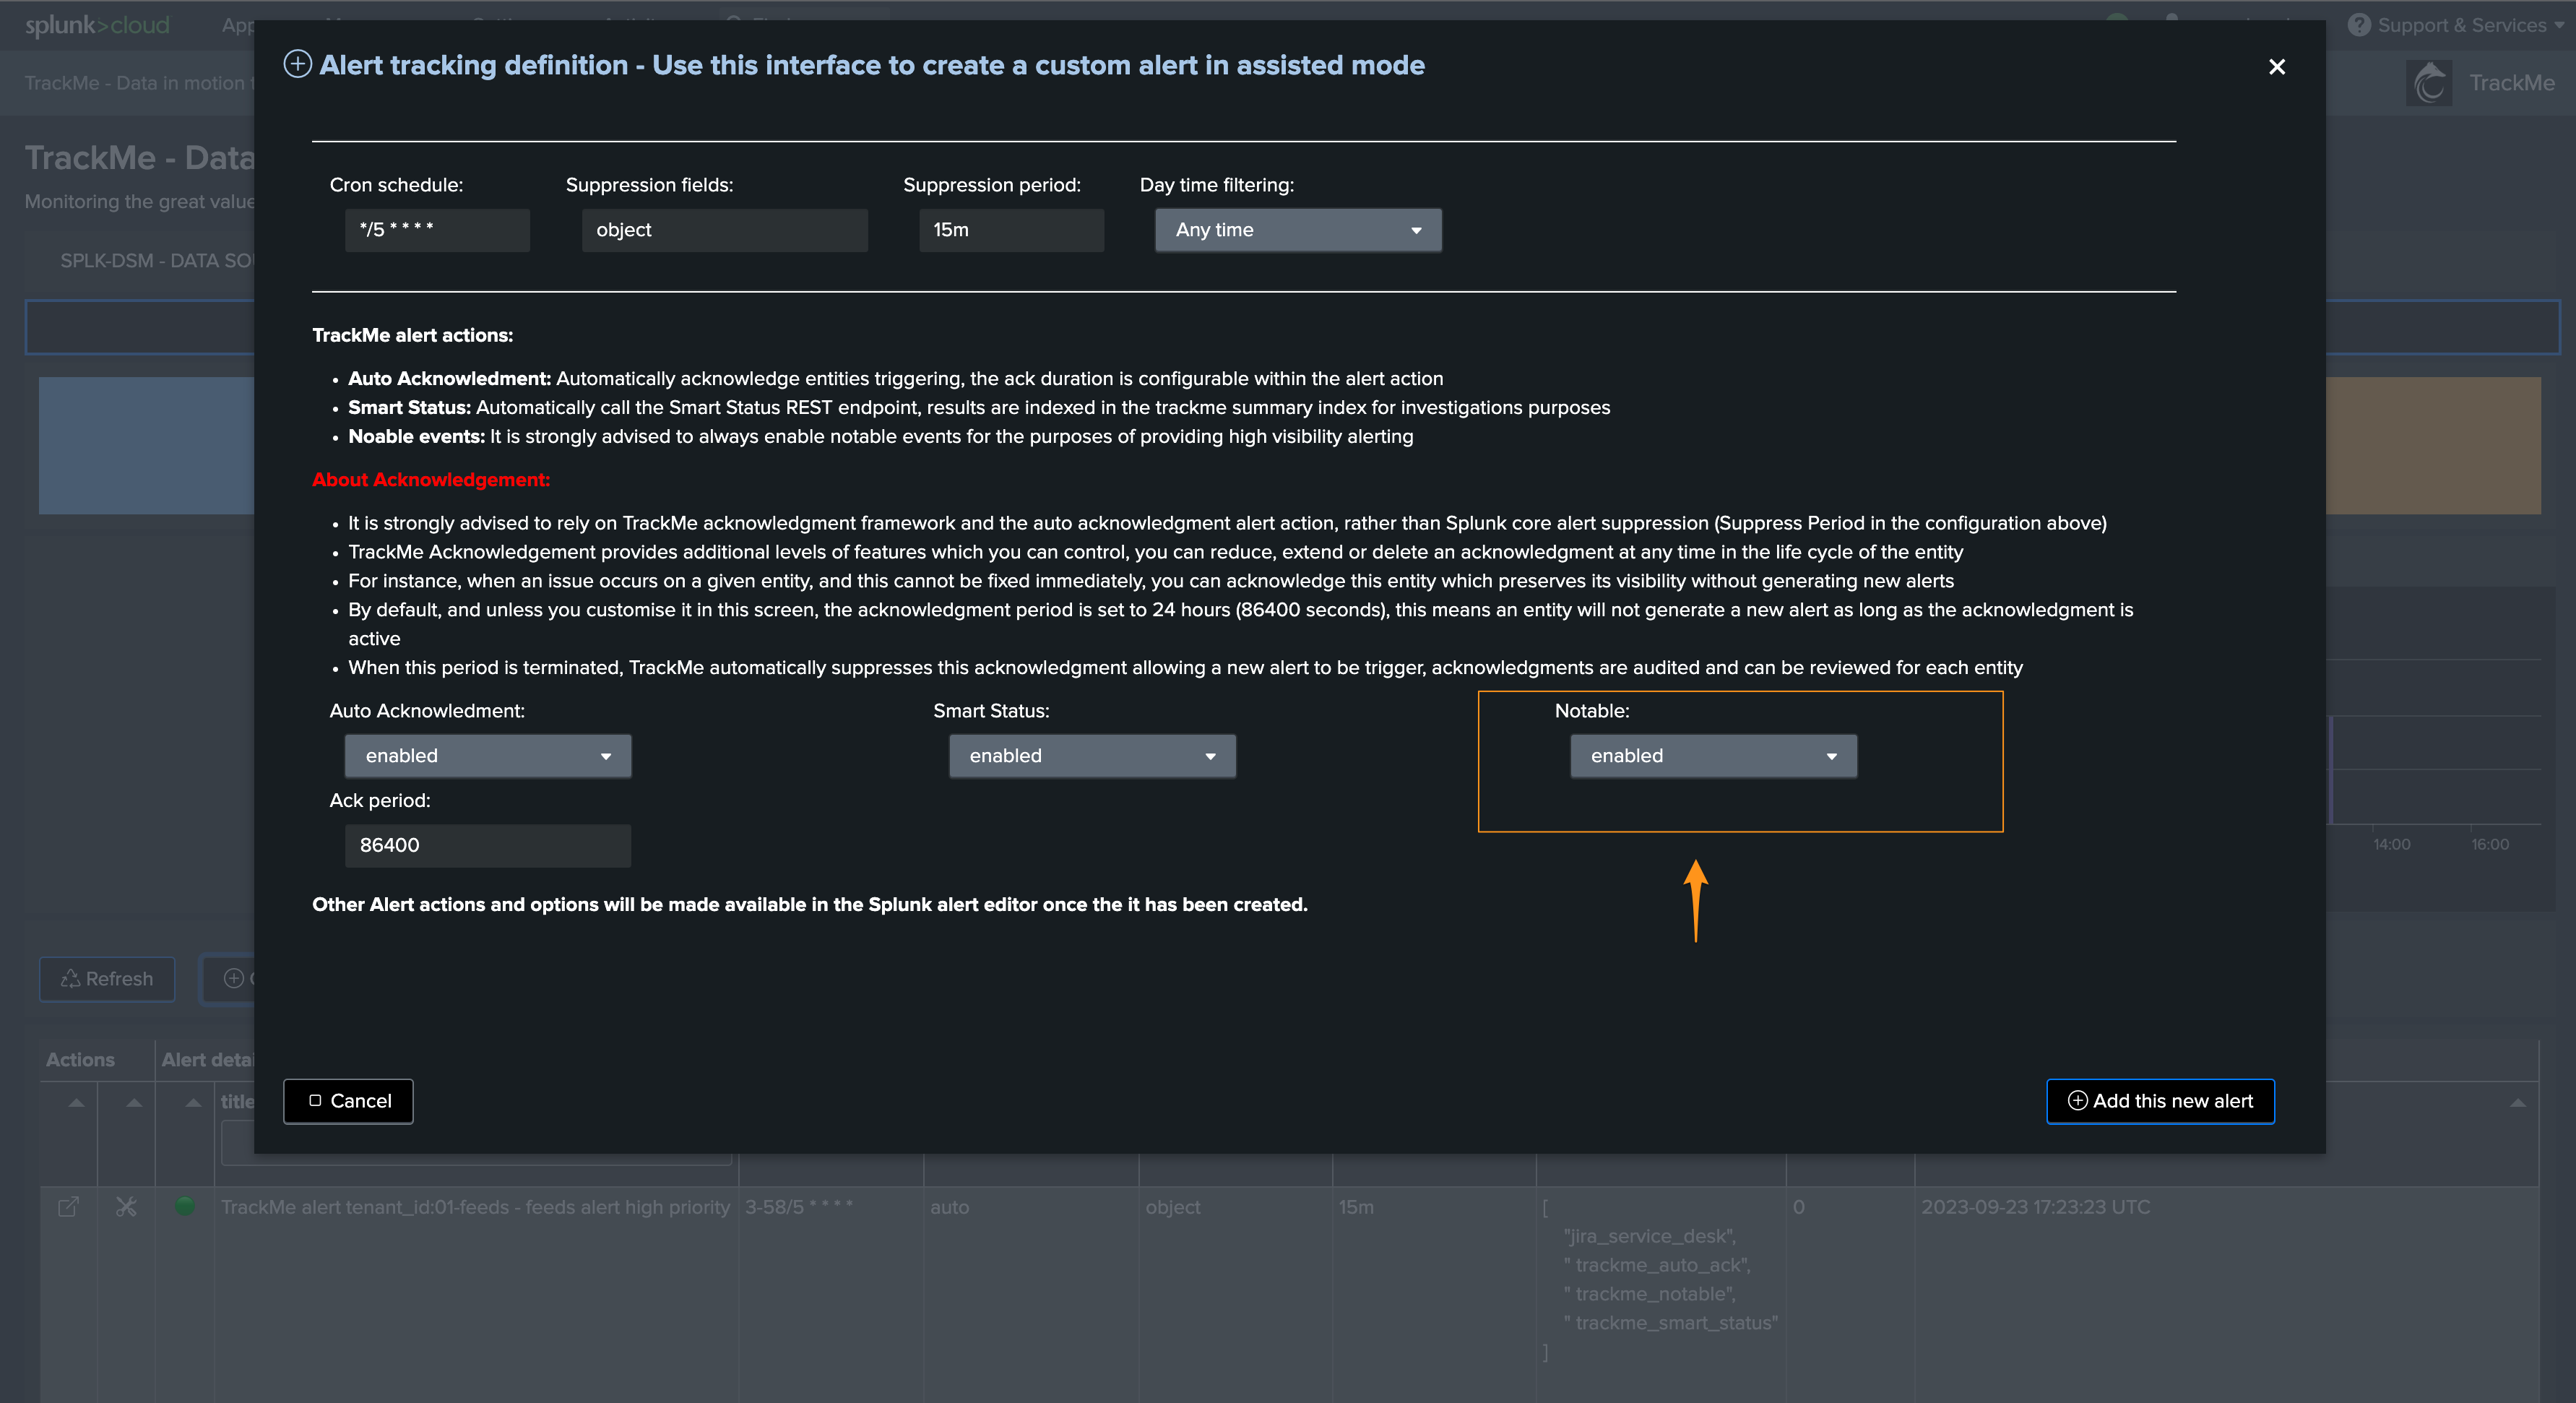
Task: Open Support & Services help icon
Action: point(2359,25)
